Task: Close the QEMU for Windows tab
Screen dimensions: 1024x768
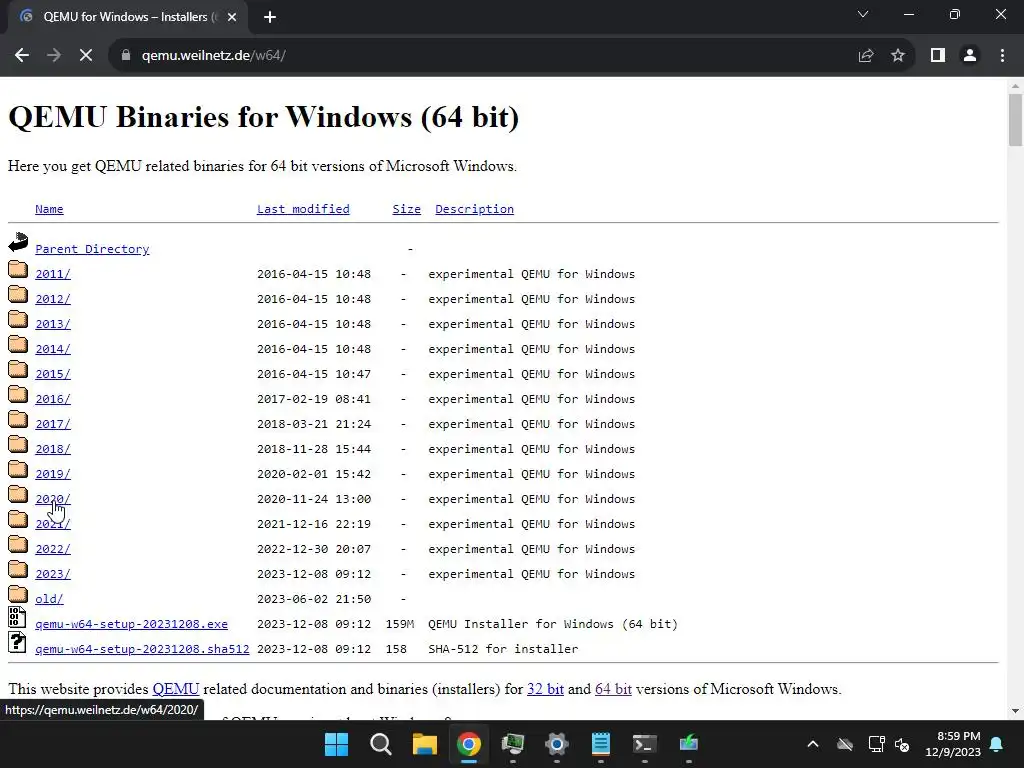Action: tap(232, 17)
